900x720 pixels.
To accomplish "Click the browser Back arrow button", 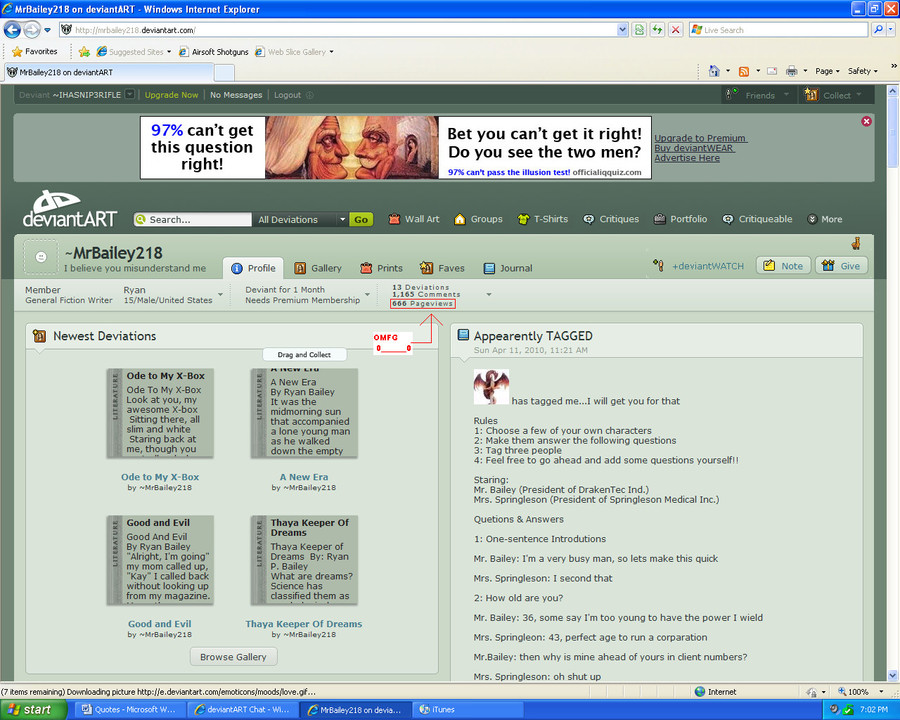I will pos(12,30).
